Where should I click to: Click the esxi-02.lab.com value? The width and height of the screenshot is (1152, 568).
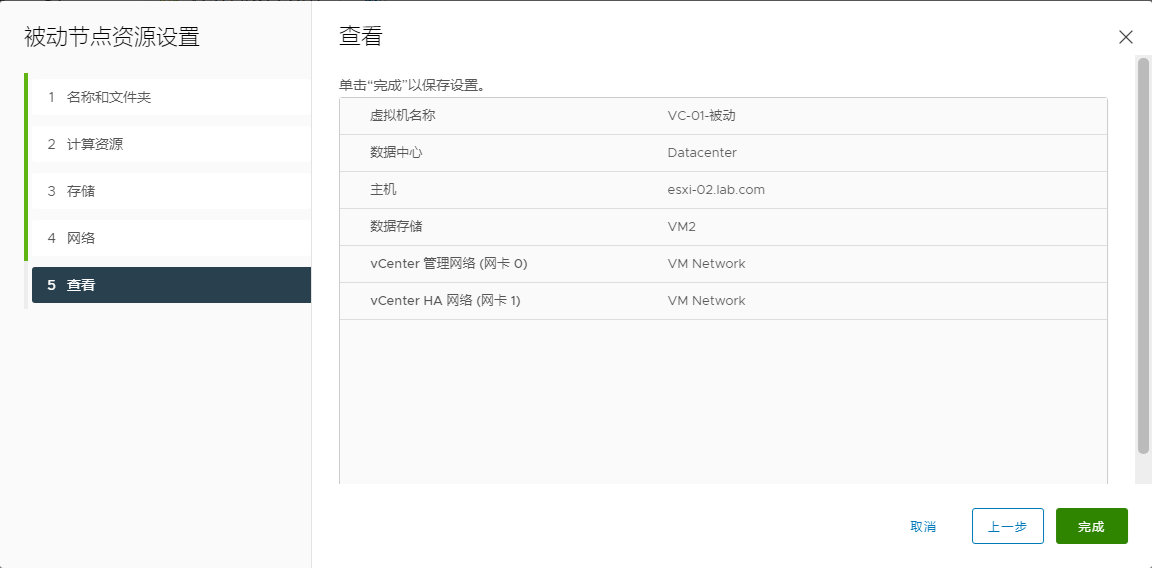tap(716, 190)
